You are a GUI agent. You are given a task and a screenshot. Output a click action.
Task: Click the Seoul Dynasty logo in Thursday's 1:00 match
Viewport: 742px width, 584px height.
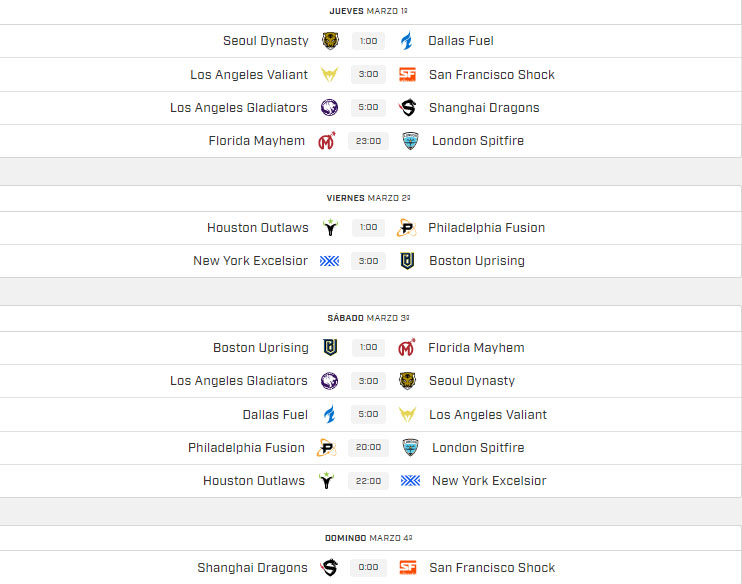pos(330,41)
